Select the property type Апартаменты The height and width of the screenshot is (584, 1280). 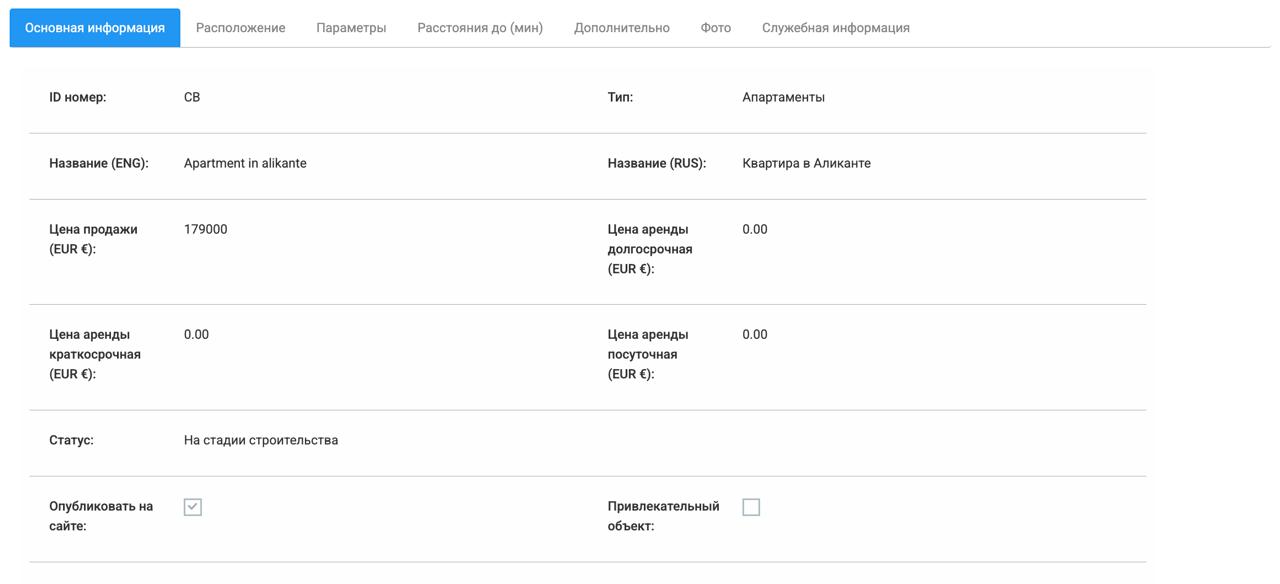784,96
